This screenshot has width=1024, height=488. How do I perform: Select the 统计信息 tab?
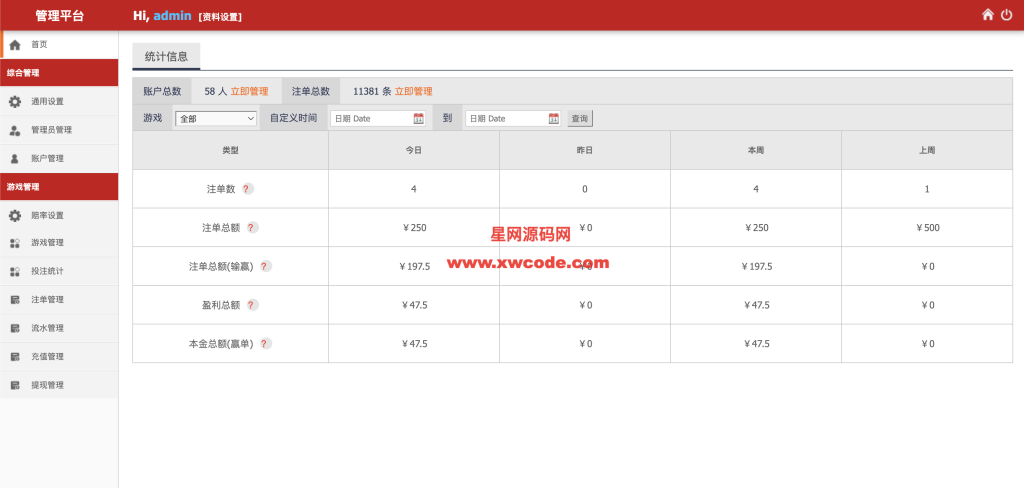point(166,56)
